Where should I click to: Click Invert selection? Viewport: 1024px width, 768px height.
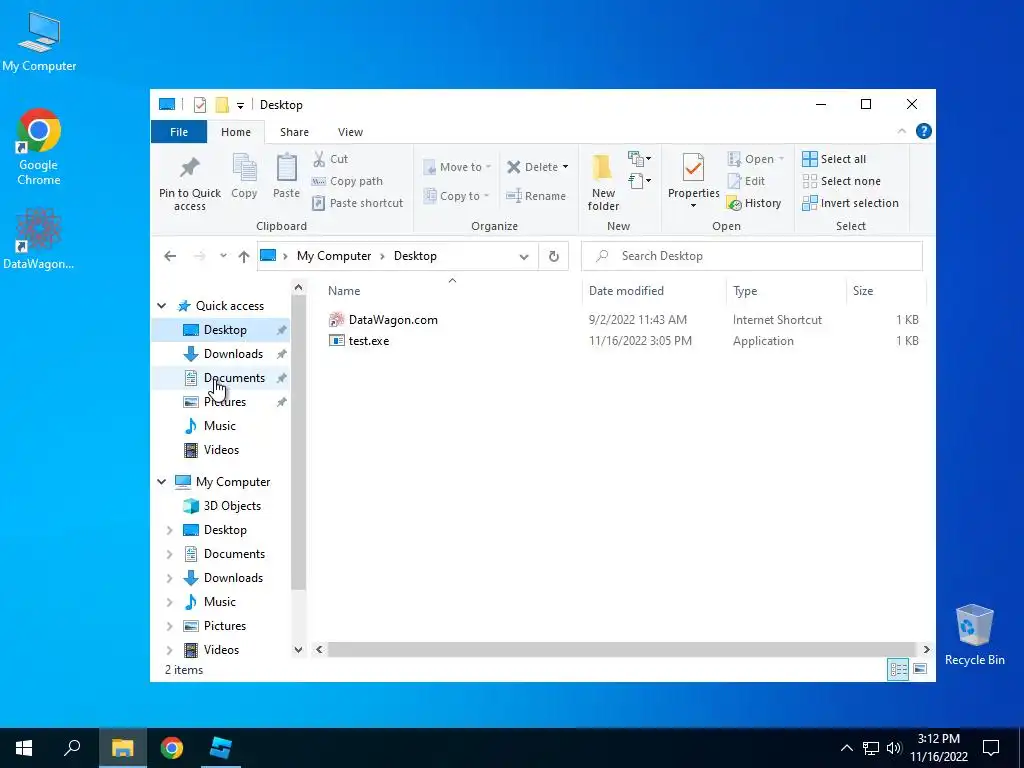click(850, 203)
